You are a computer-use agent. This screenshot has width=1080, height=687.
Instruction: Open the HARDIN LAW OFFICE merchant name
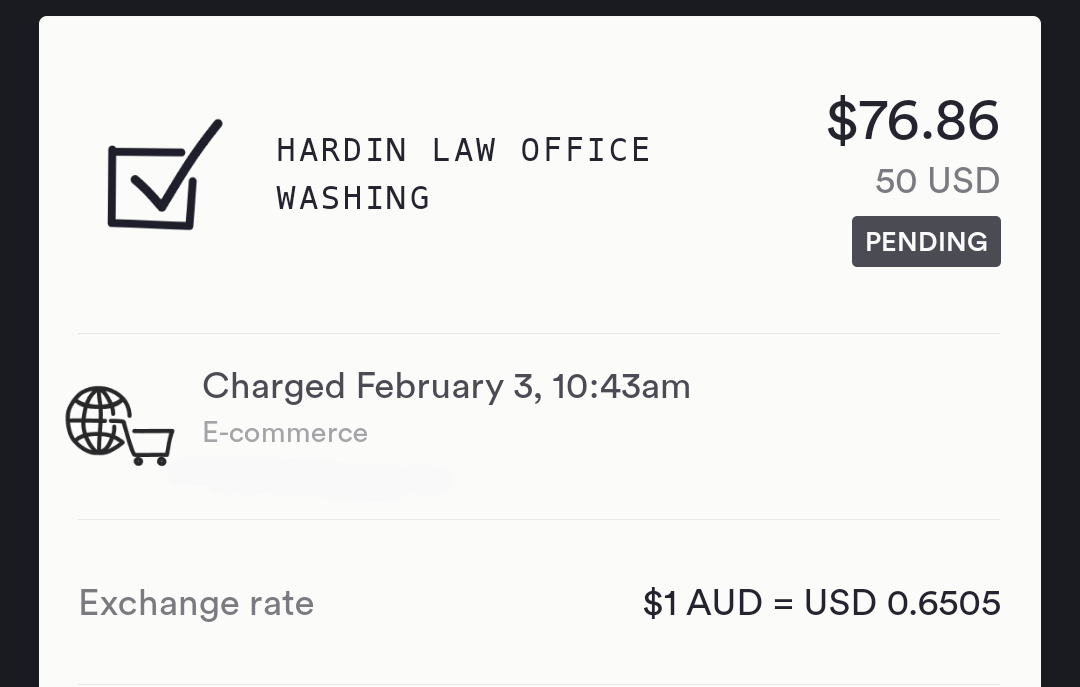point(463,150)
